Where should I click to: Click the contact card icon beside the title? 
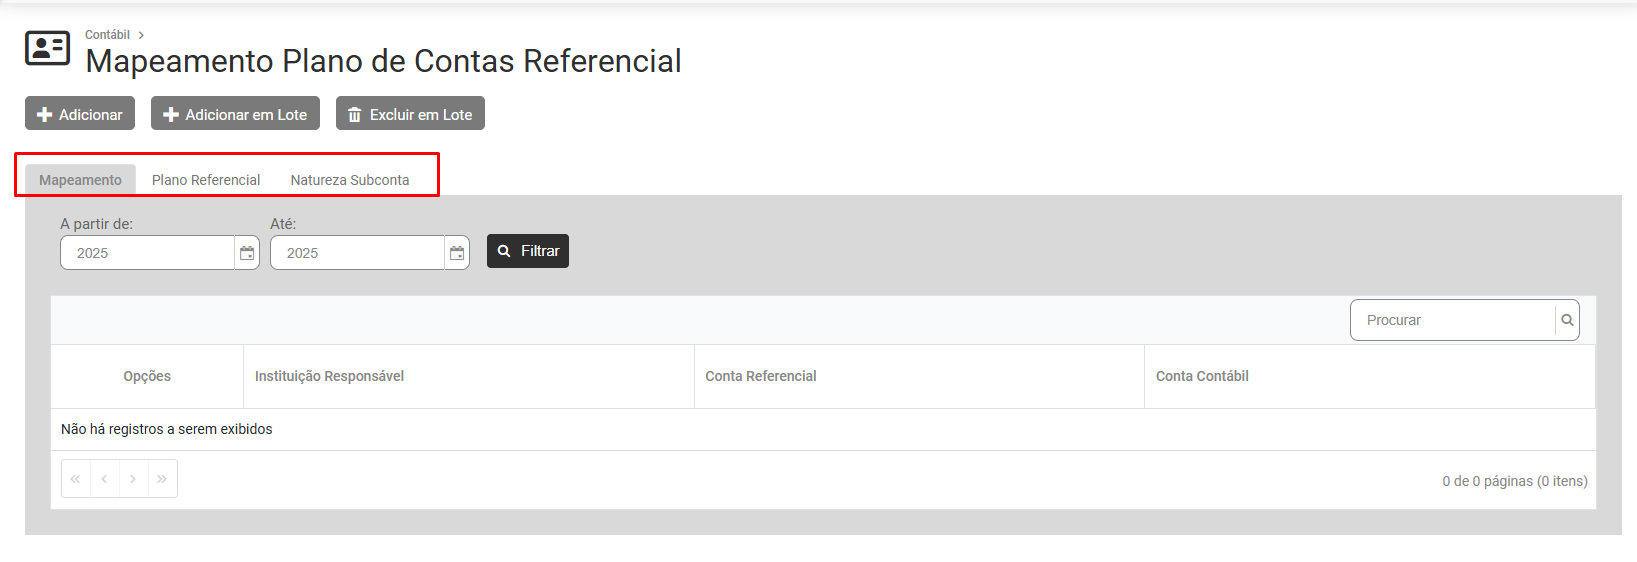point(47,48)
